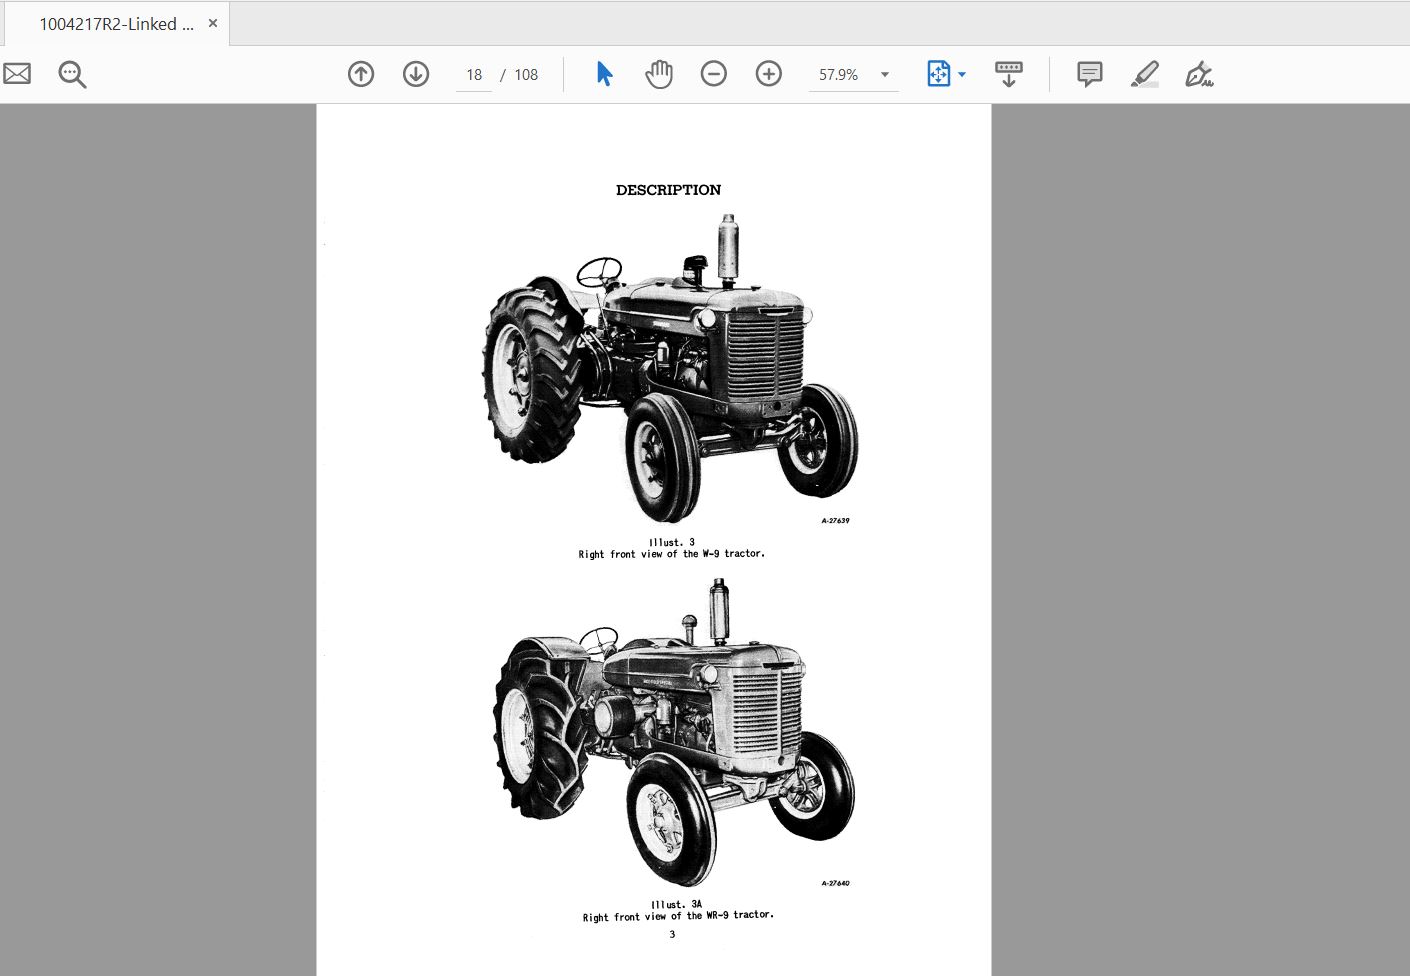Go to the previous page
The image size is (1410, 976).
(x=360, y=73)
